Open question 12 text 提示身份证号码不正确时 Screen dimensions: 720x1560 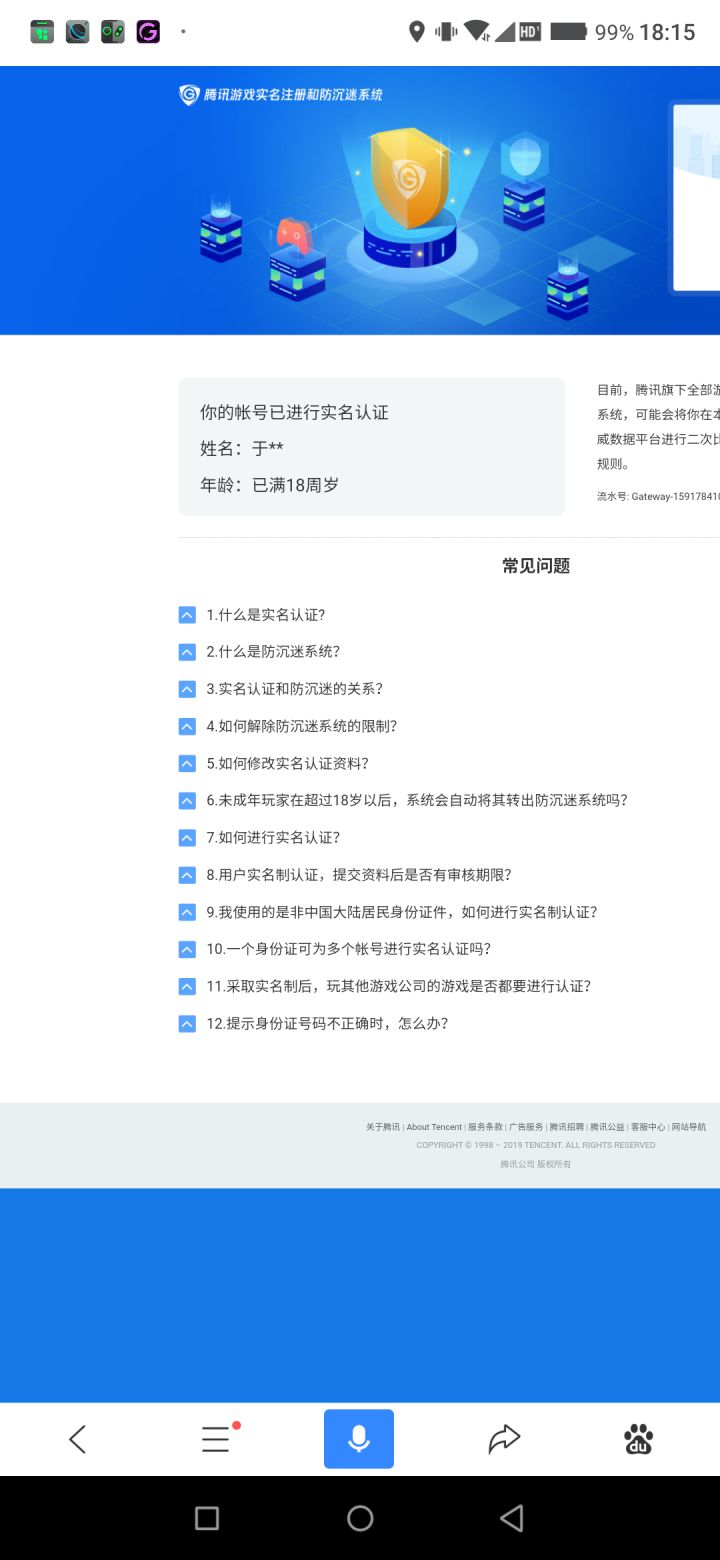(327, 1023)
